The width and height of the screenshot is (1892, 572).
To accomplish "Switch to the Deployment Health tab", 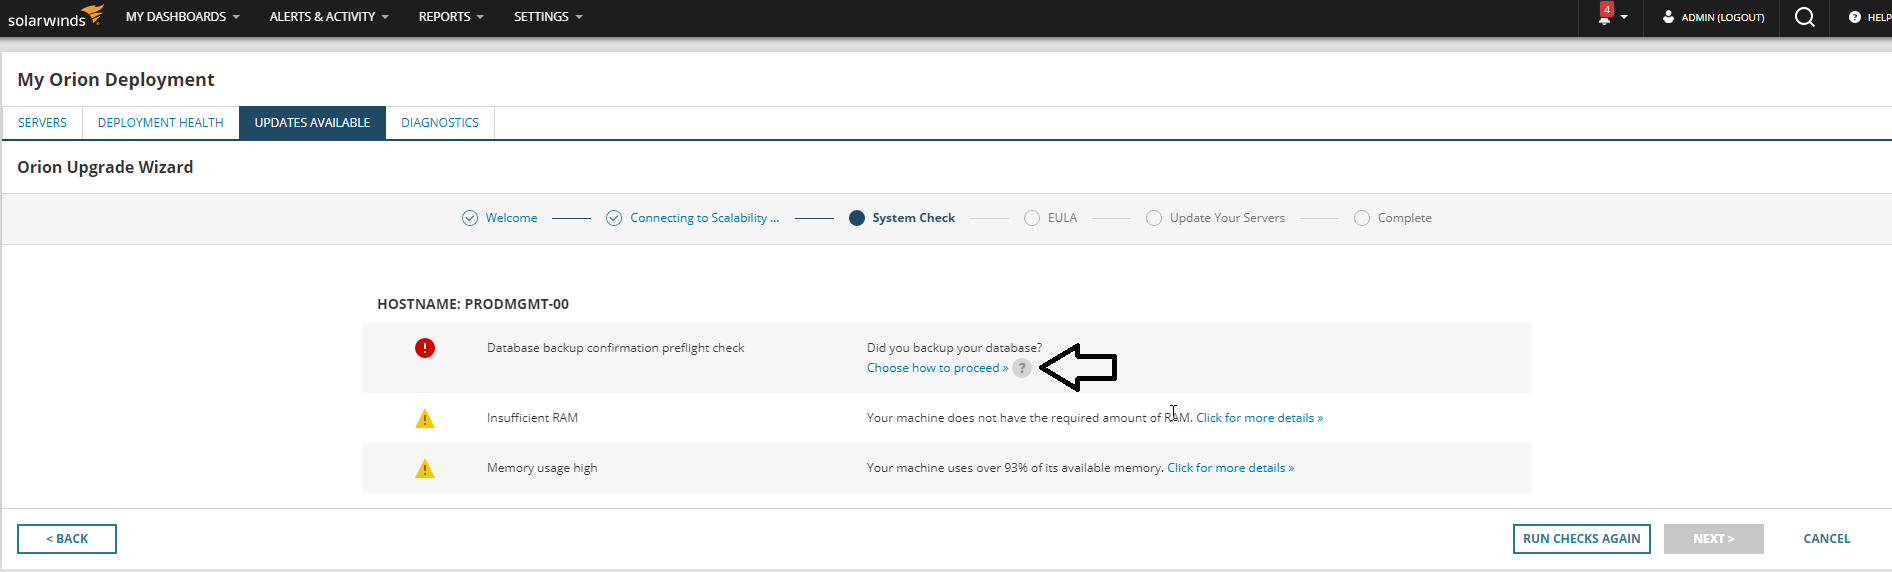I will point(161,123).
